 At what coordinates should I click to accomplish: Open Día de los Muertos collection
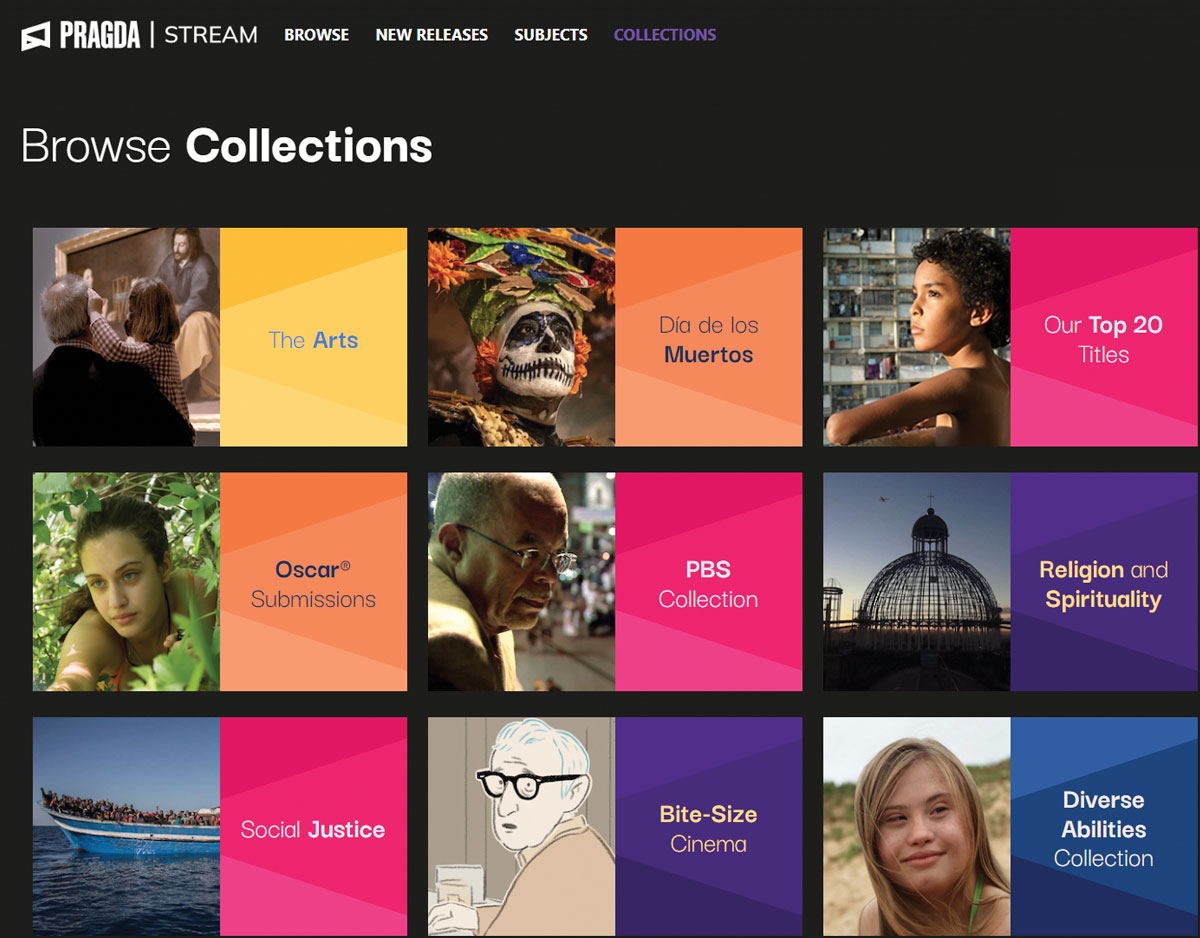pyautogui.click(x=708, y=339)
